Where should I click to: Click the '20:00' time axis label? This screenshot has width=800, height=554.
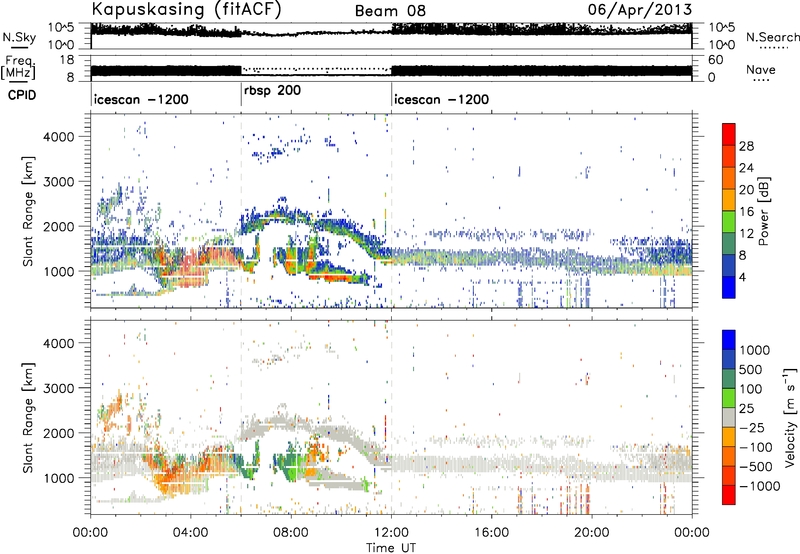pos(591,533)
